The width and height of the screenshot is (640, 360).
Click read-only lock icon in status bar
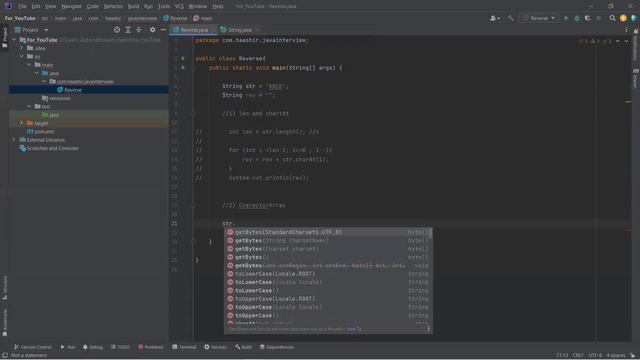click(x=632, y=356)
